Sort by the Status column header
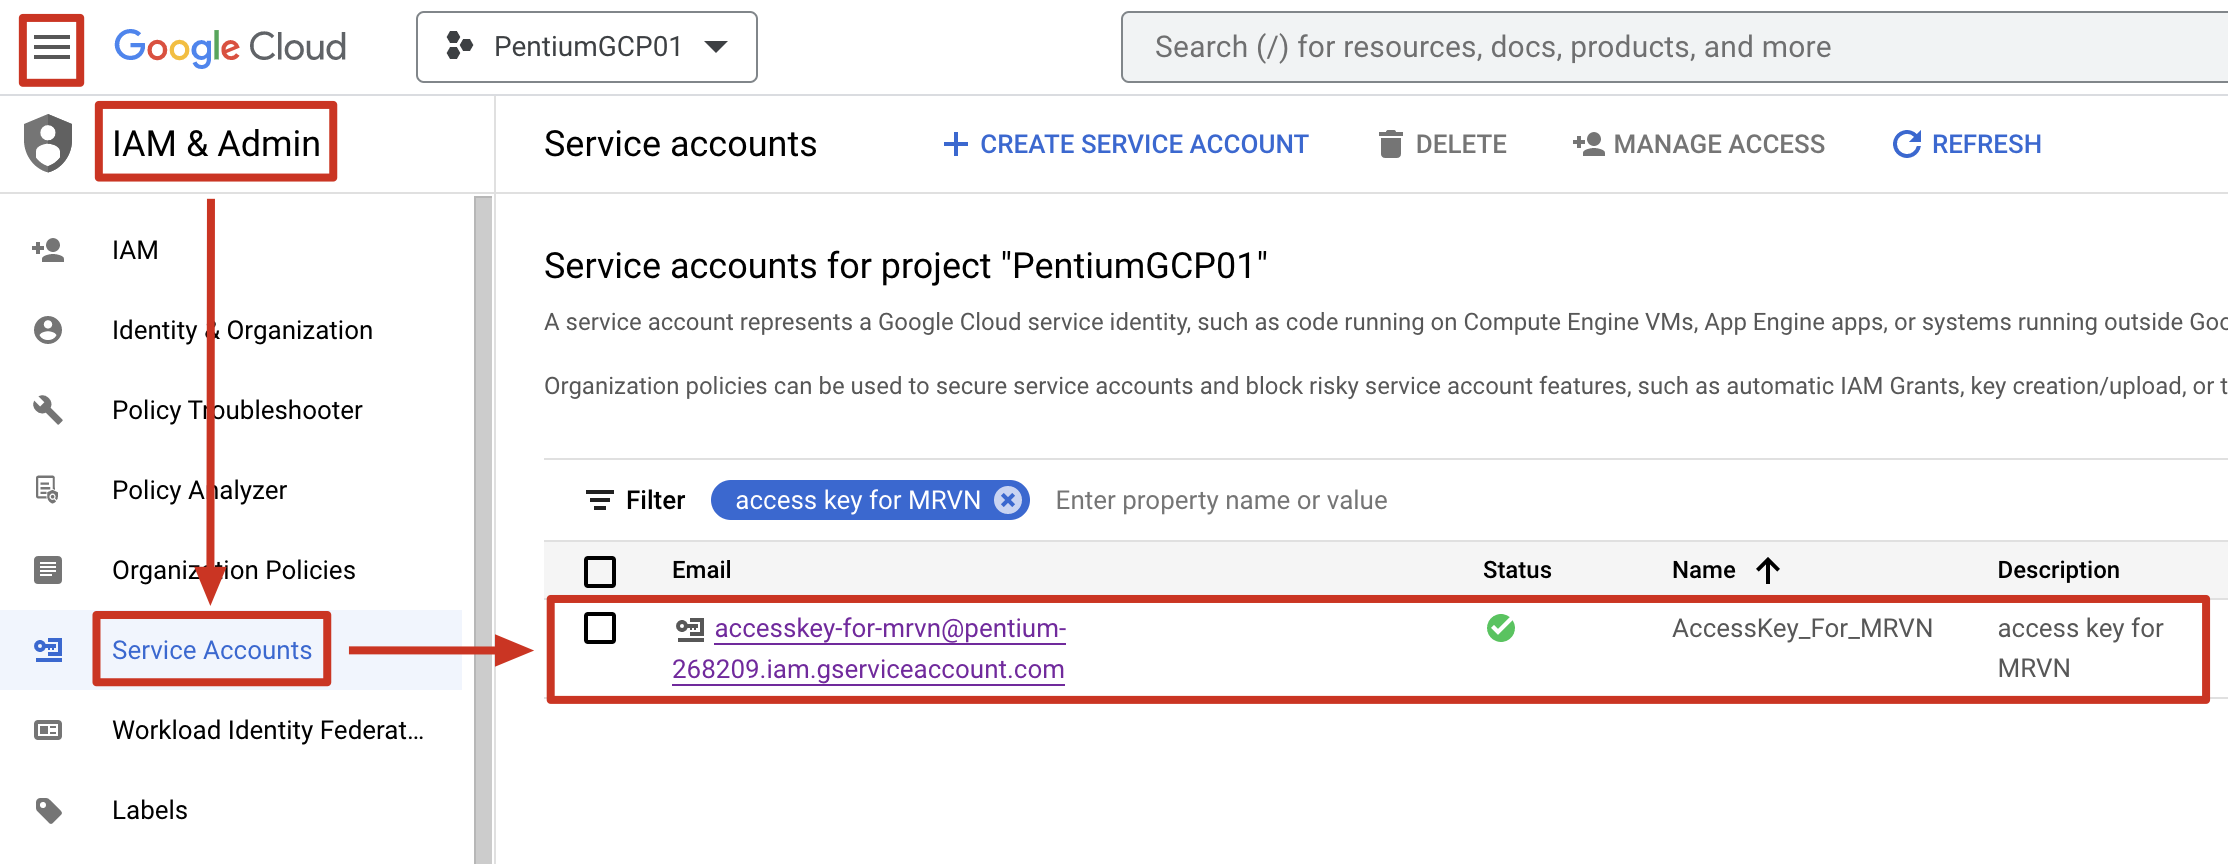This screenshot has width=2228, height=864. (1517, 570)
